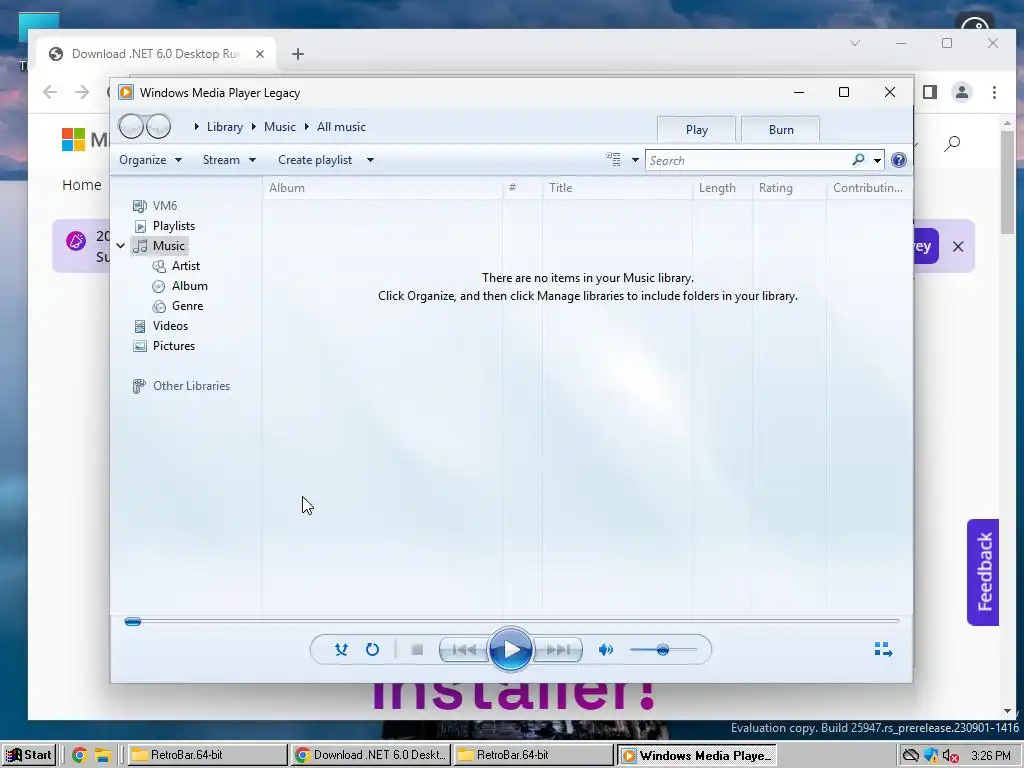Switch to the Burn tab

[x=780, y=129]
